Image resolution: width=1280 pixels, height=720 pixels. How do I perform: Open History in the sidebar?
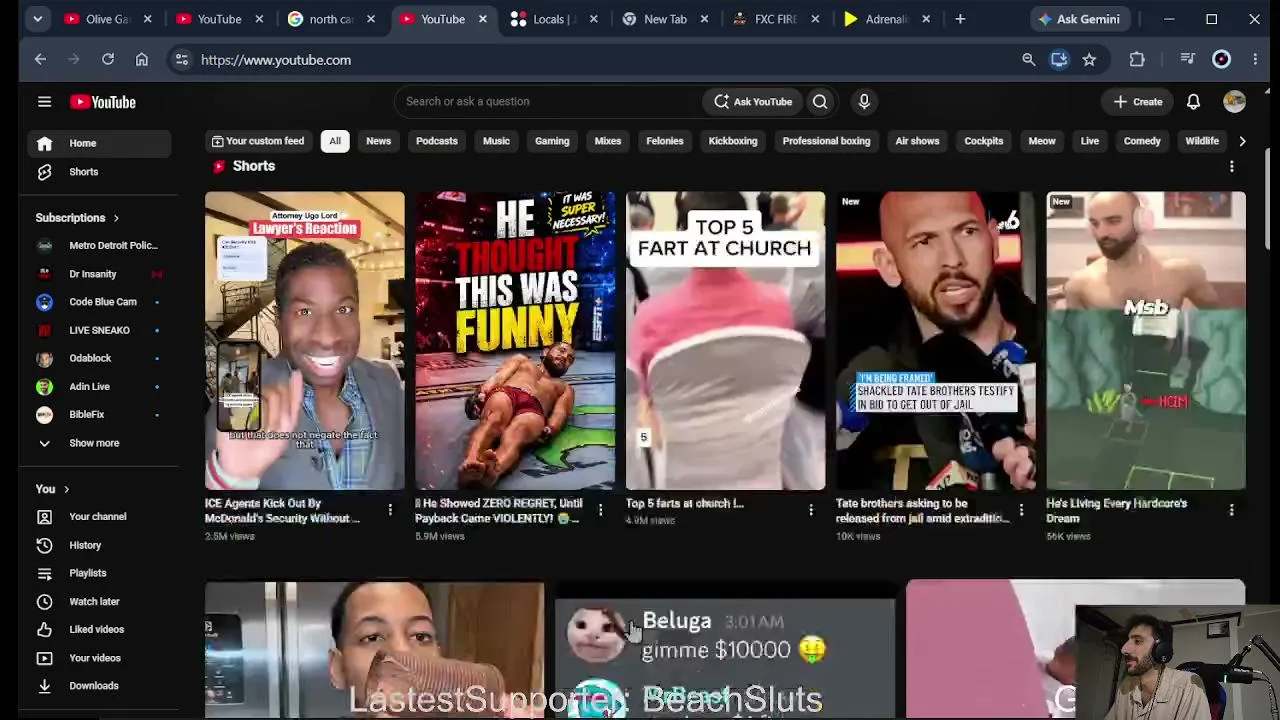pyautogui.click(x=99, y=545)
